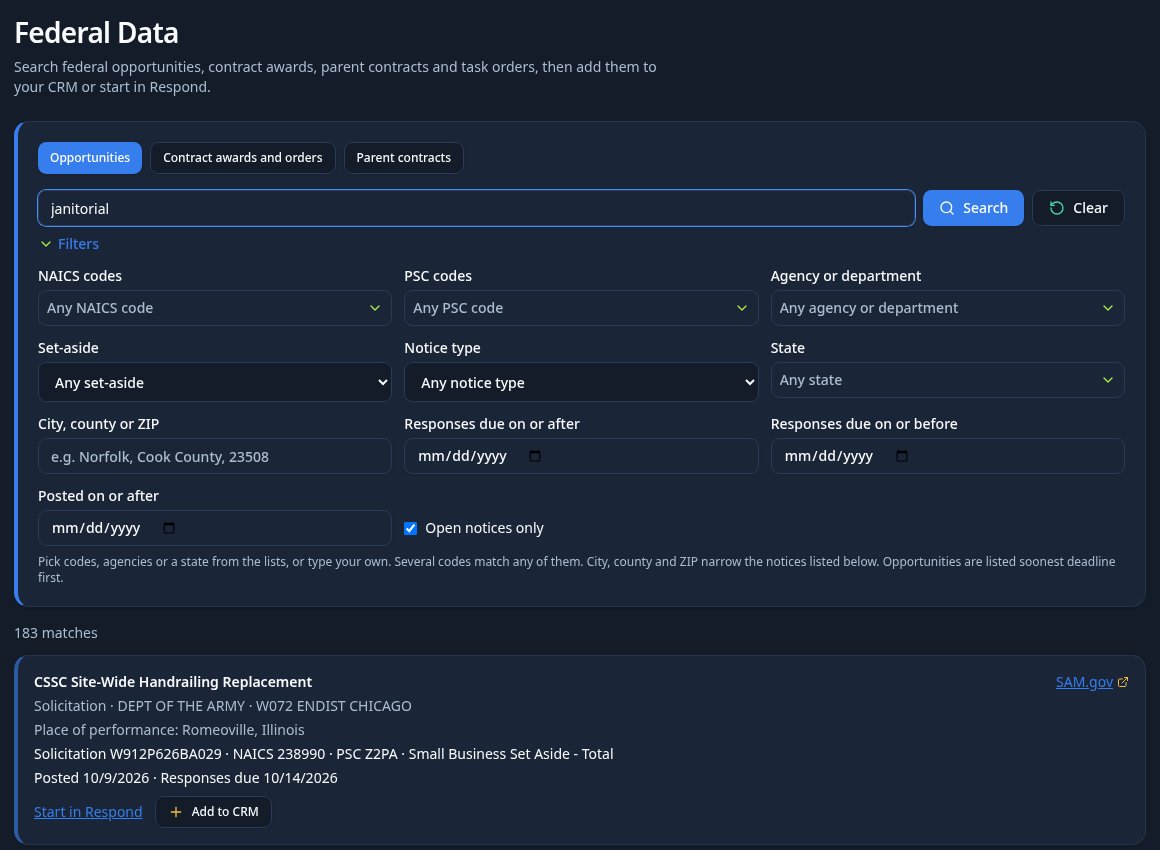
Task: Open the PSC codes dropdown
Action: click(x=581, y=308)
